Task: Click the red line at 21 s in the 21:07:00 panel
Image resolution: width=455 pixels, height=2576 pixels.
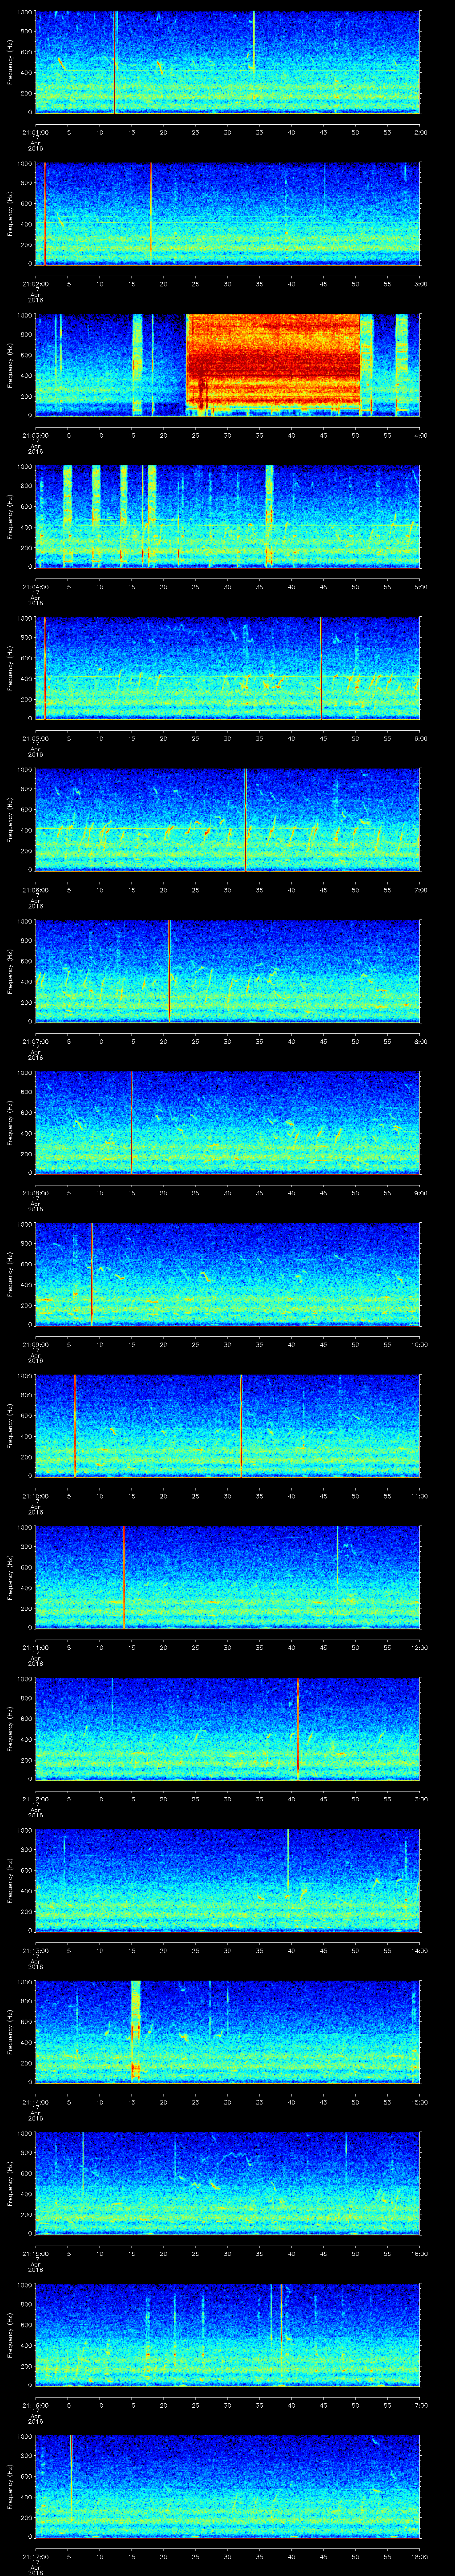Action: coord(169,970)
